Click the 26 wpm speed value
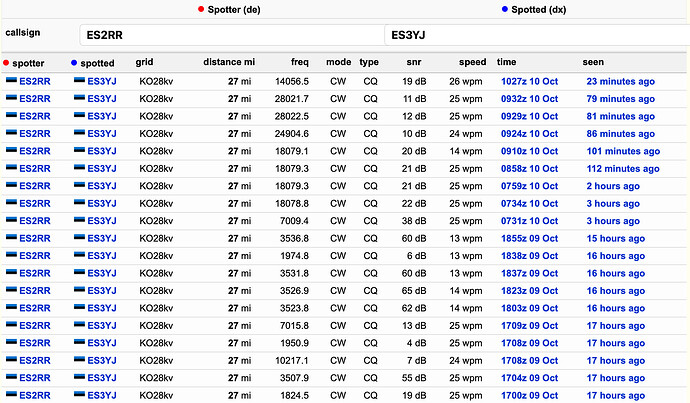Image resolution: width=690 pixels, height=403 pixels. 466,81
